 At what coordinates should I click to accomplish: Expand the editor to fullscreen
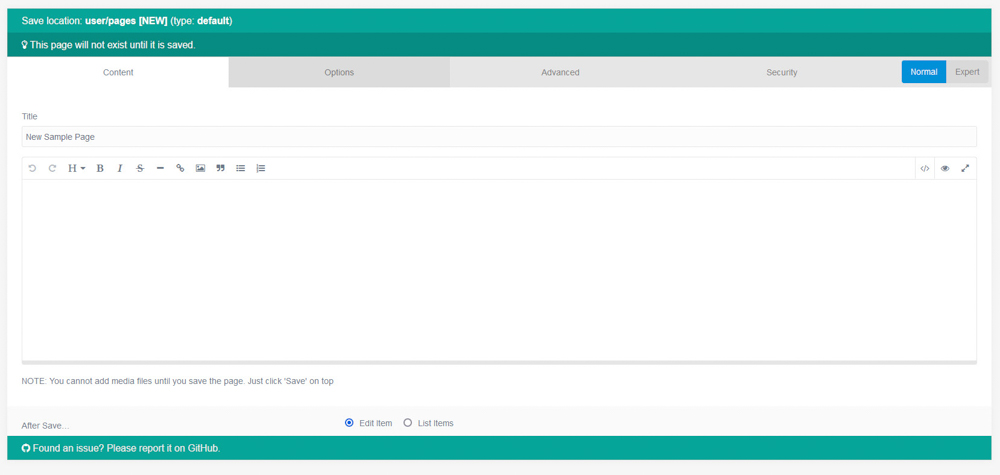click(x=965, y=168)
